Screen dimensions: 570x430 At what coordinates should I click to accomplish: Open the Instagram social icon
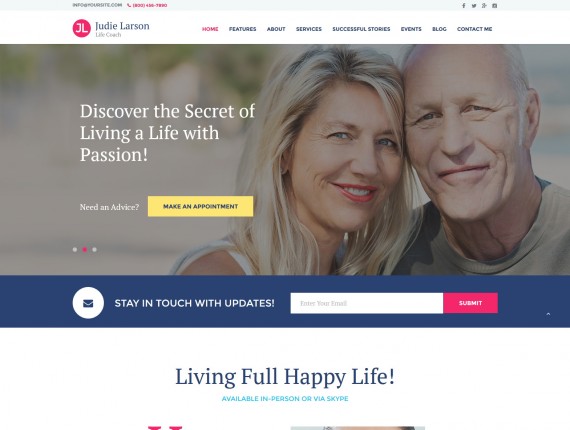[495, 5]
